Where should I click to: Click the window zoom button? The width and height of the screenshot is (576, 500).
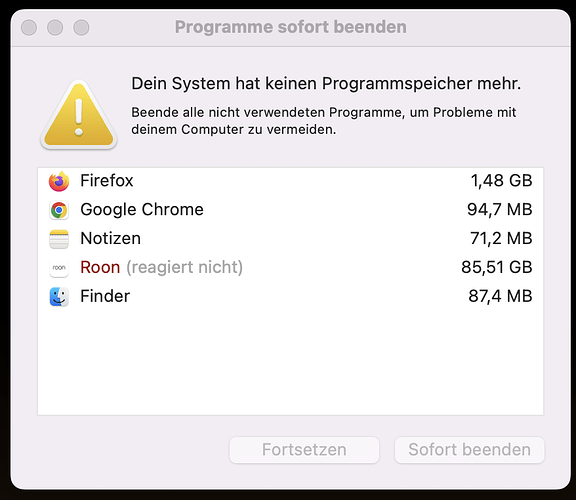click(81, 28)
